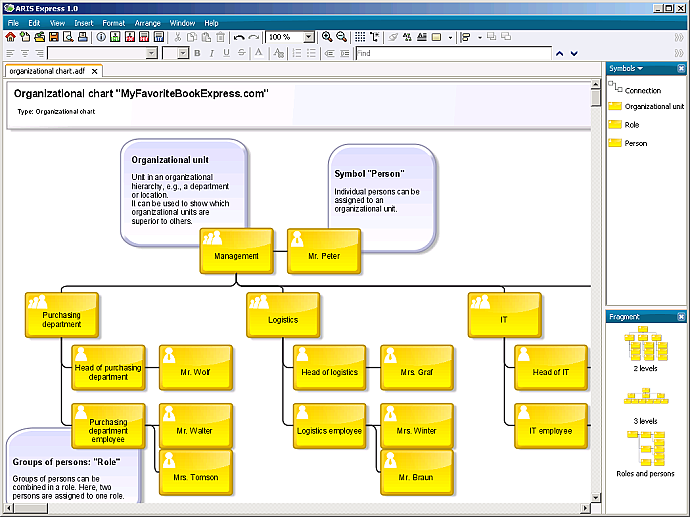Select the Connection symbol
This screenshot has height=517, width=690.
tap(635, 88)
